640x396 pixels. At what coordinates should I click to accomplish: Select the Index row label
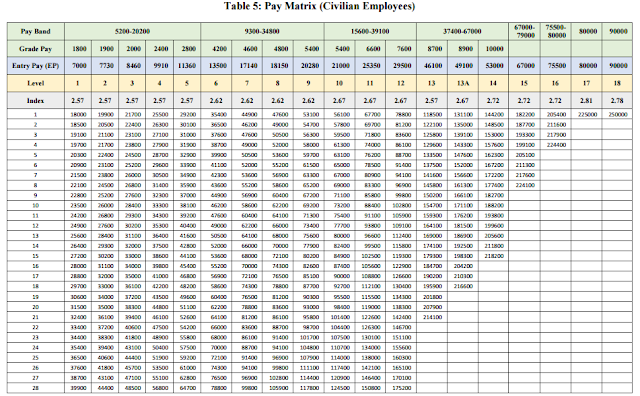tap(36, 100)
